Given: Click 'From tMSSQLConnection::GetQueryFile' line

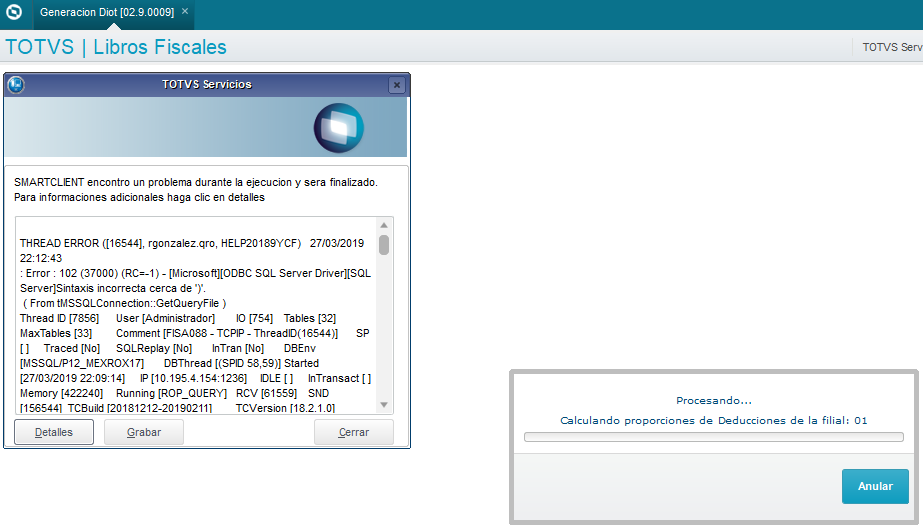Looking at the screenshot, I should click(124, 303).
